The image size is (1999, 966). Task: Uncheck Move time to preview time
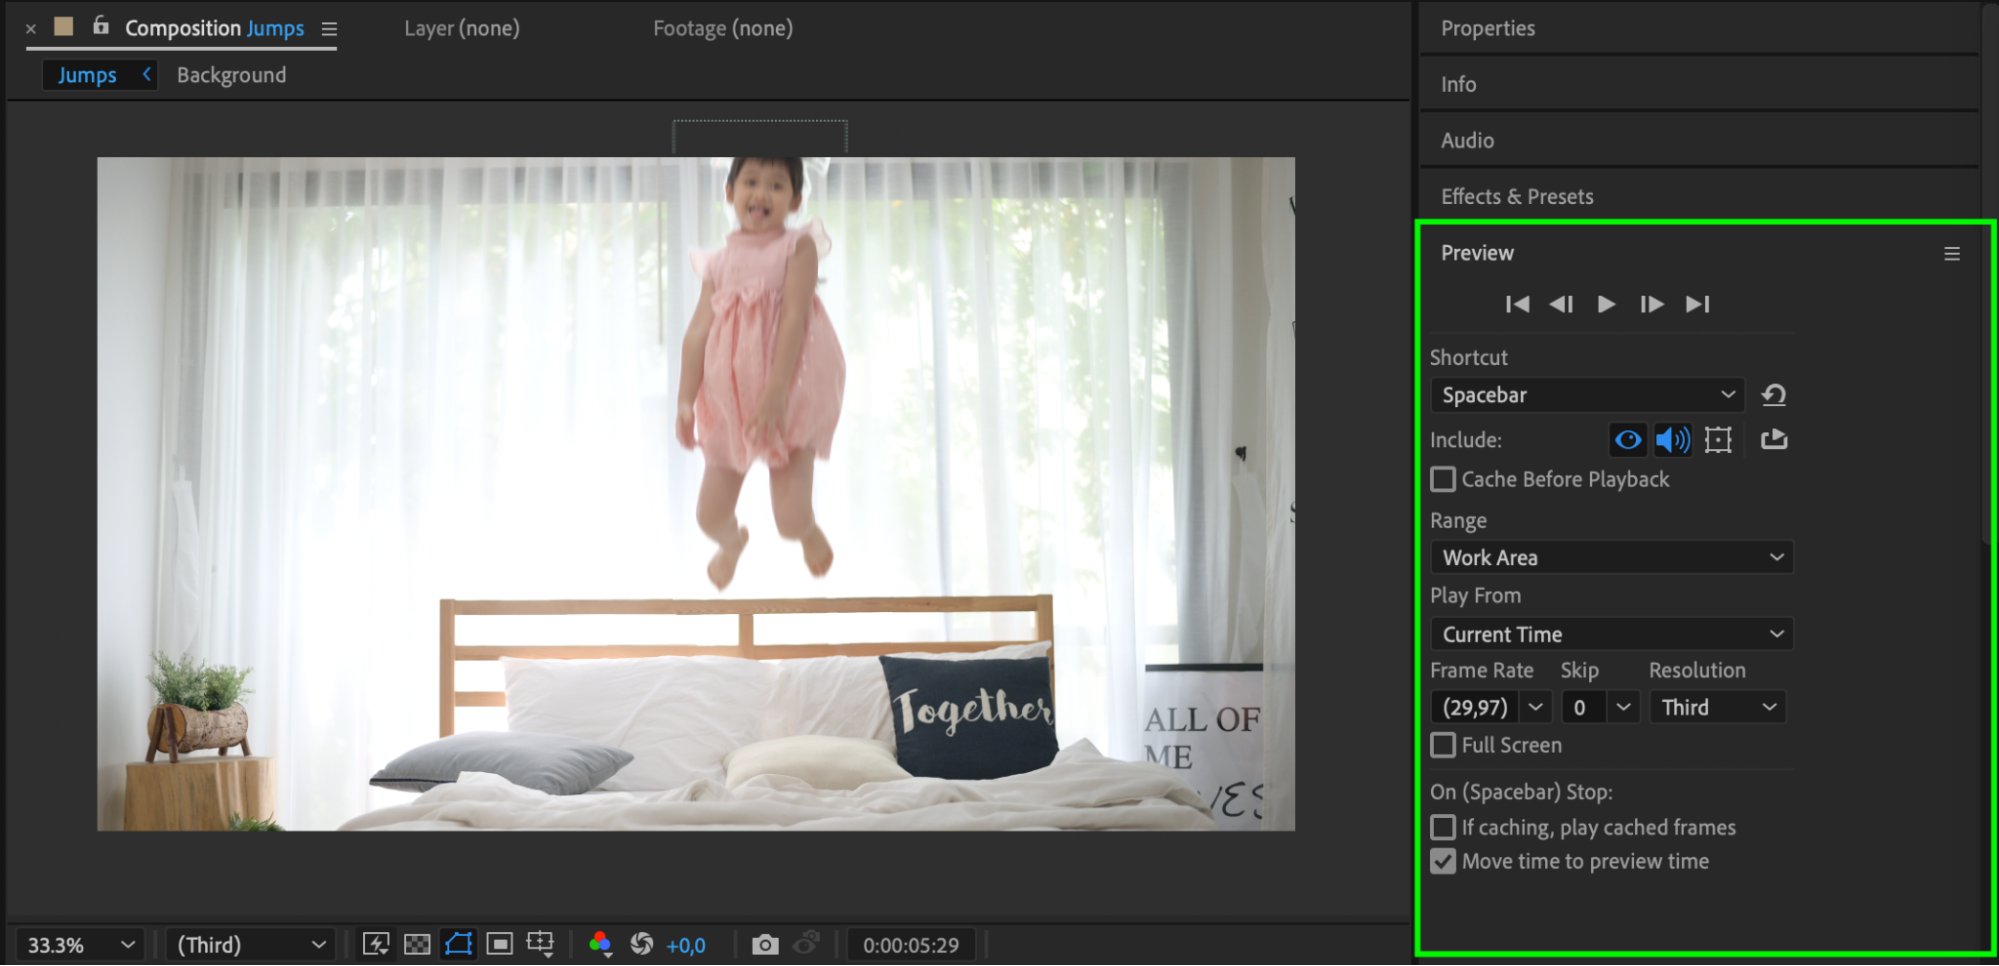1443,861
